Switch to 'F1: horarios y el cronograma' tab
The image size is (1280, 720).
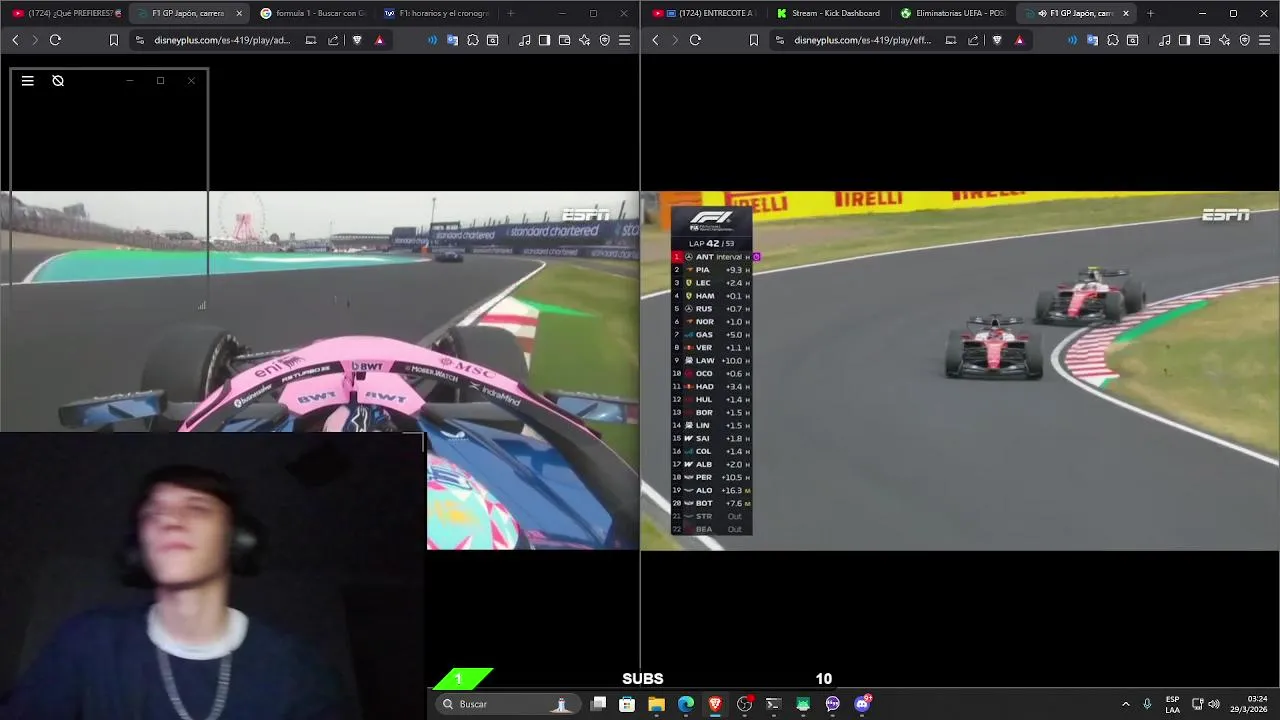(436, 13)
